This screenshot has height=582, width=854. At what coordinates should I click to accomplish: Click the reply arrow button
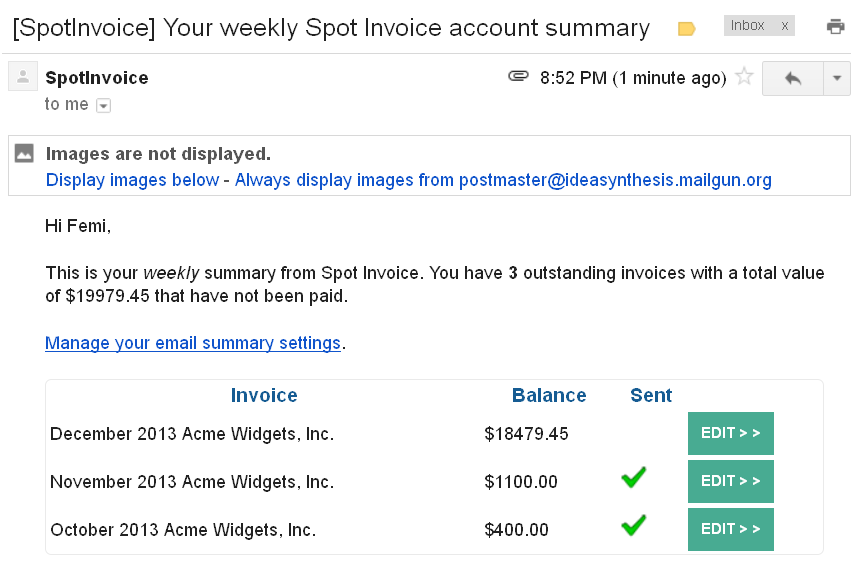[x=793, y=78]
